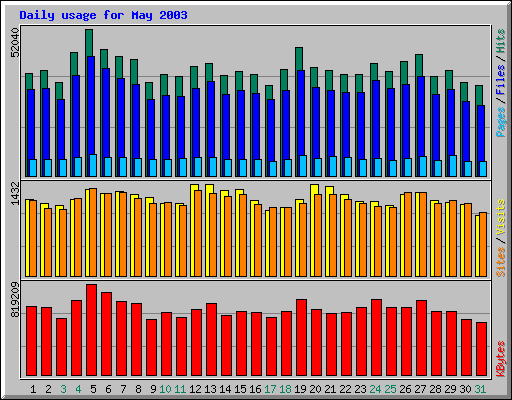Click green day 11 label
The width and height of the screenshot is (512, 400).
tap(180, 389)
